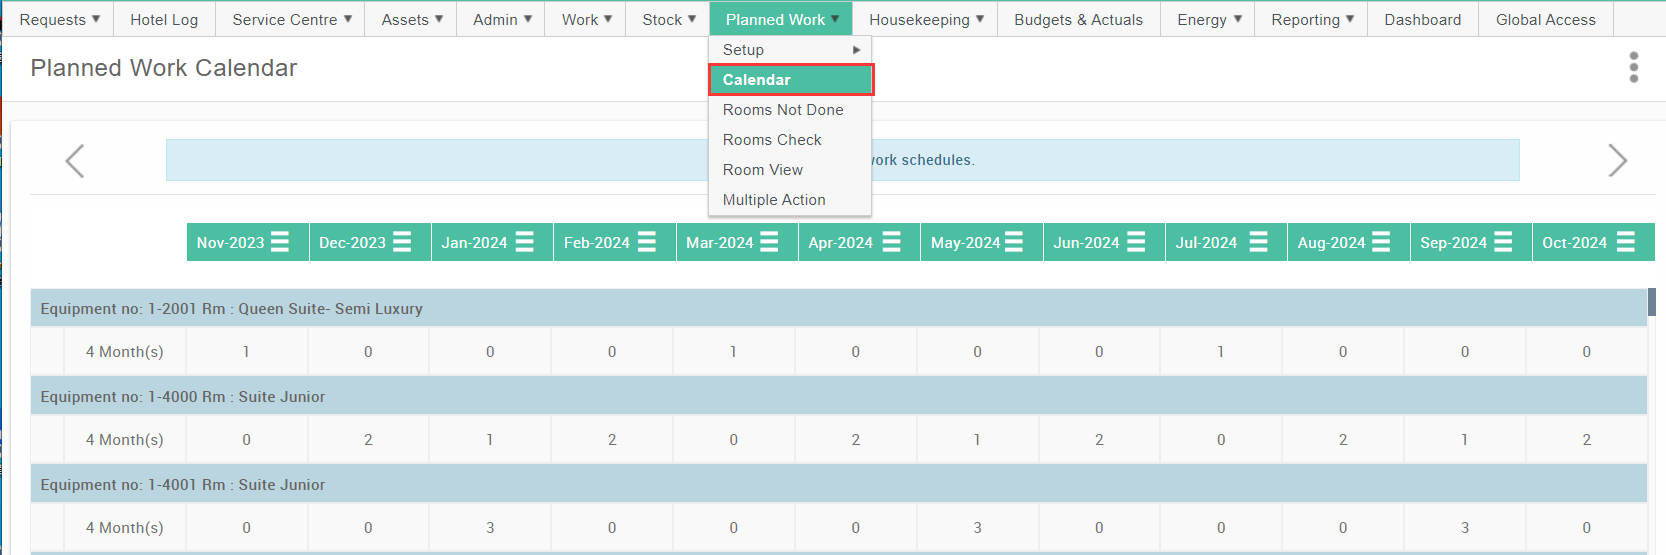Open the Feb-2024 month menu icon
Viewport: 1666px width, 555px height.
coord(647,242)
